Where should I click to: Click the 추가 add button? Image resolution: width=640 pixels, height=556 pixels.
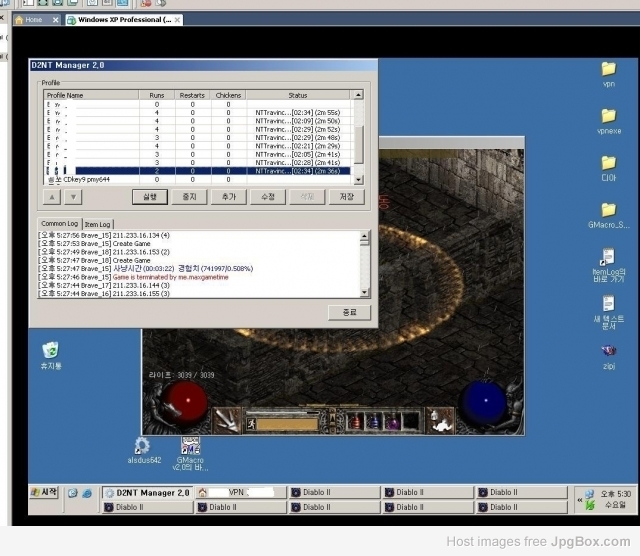click(x=229, y=197)
